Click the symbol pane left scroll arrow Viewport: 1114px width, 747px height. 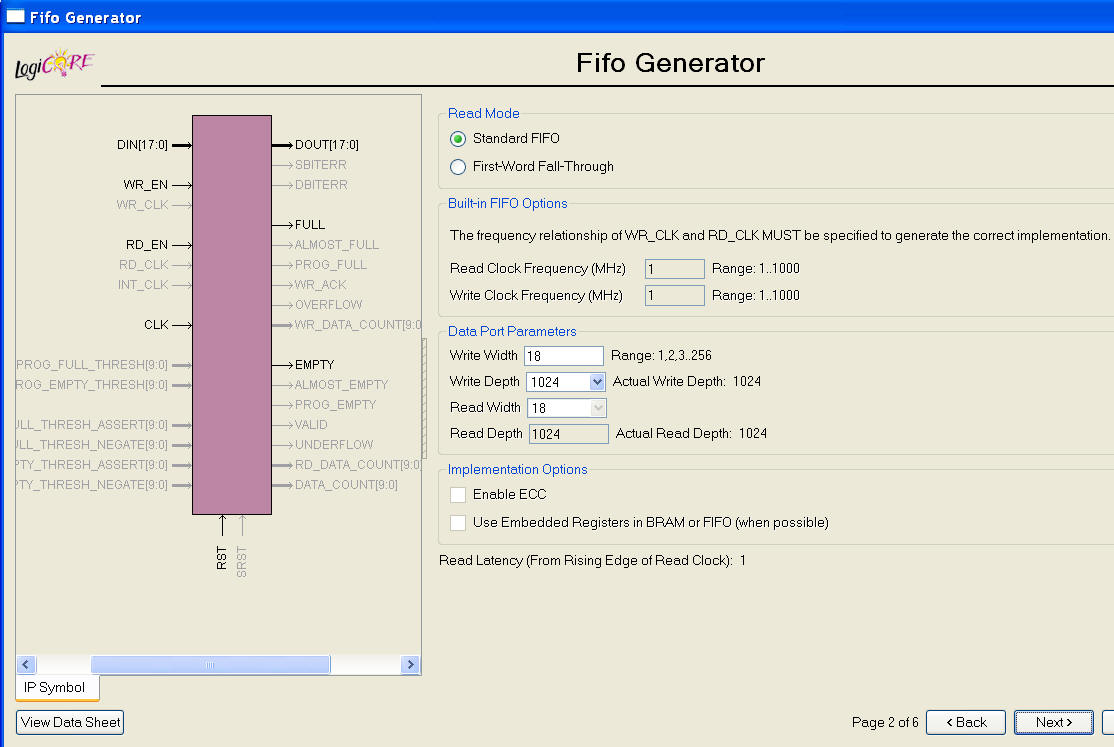[x=26, y=665]
